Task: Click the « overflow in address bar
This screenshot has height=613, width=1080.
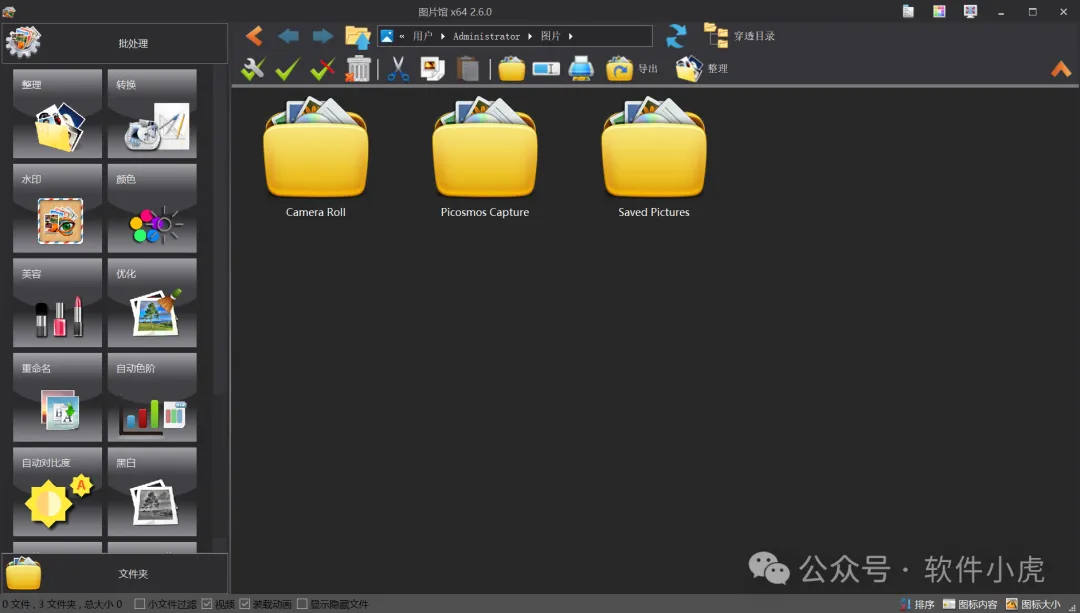Action: tap(402, 36)
